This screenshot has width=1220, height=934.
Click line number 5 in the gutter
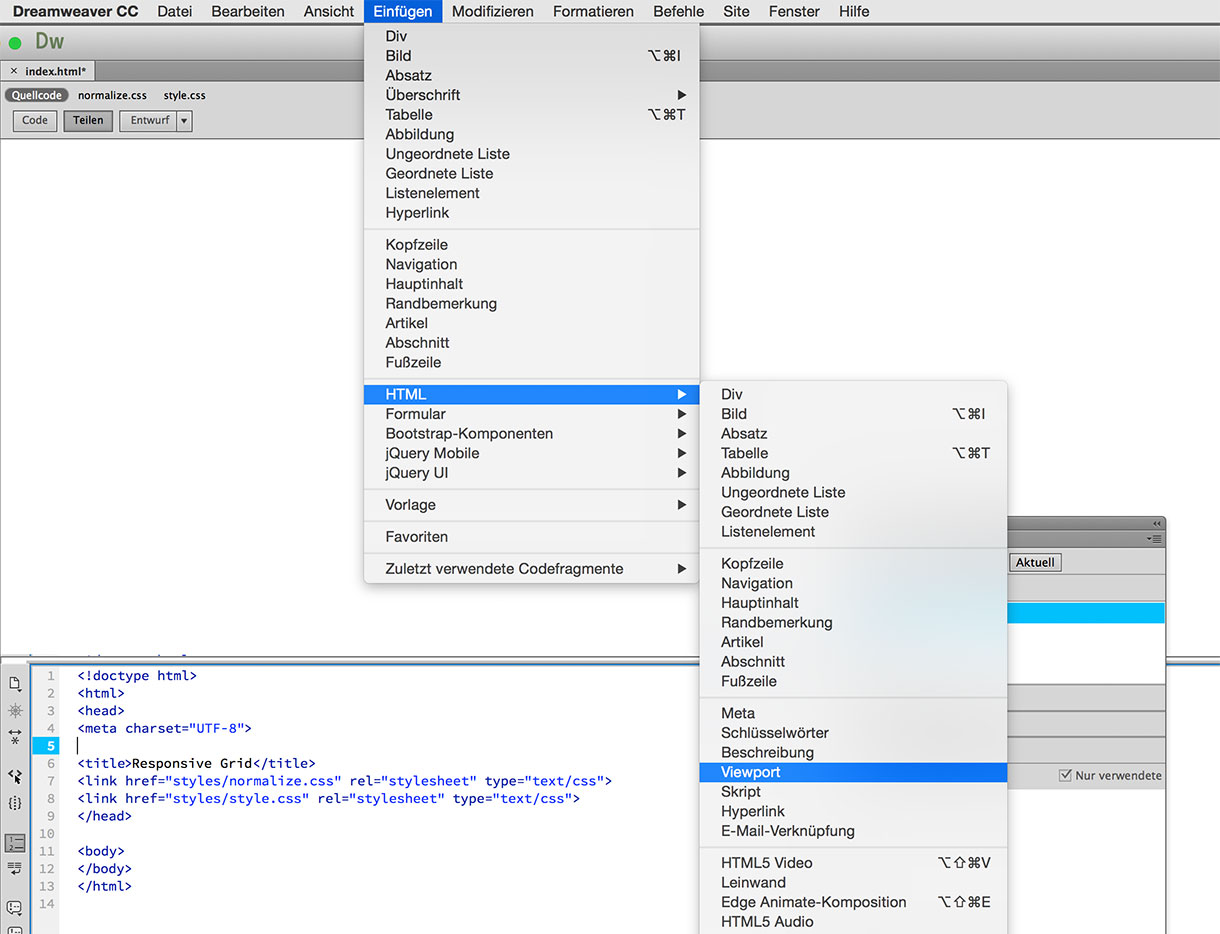pos(46,746)
